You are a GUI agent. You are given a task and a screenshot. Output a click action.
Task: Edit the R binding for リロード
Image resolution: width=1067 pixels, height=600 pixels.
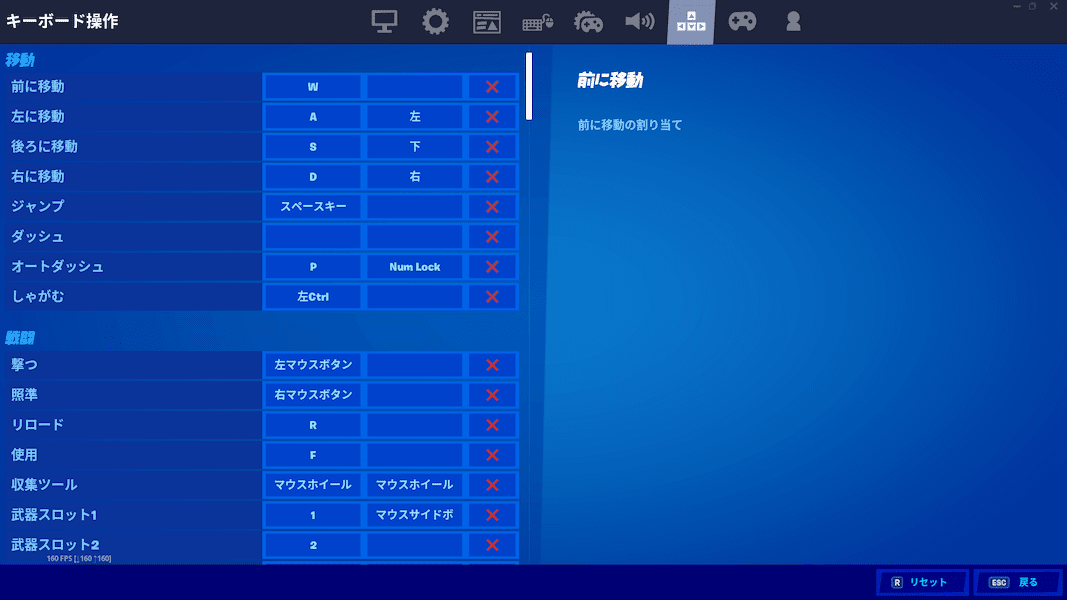(x=313, y=425)
